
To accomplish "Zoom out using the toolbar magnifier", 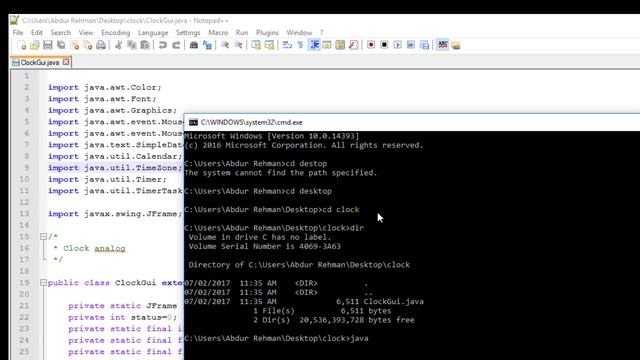I will coord(238,45).
